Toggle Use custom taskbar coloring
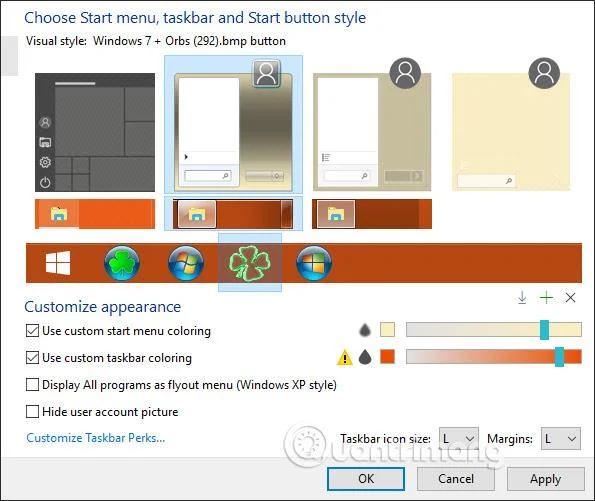The height and width of the screenshot is (501, 595). [x=32, y=358]
